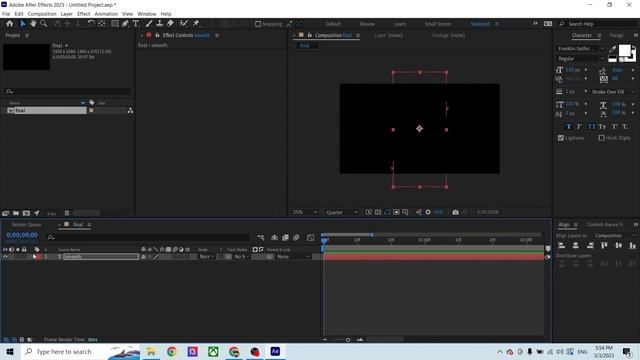Click the new composition icon in the Project panel

26,213
